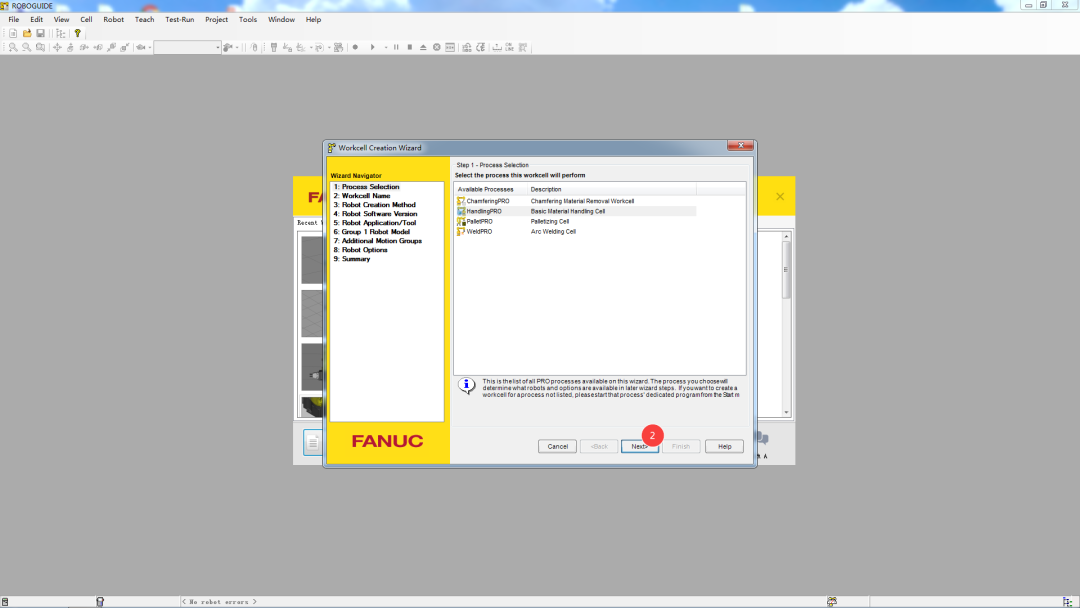
Task: Click the grayed Back button
Action: tap(599, 446)
